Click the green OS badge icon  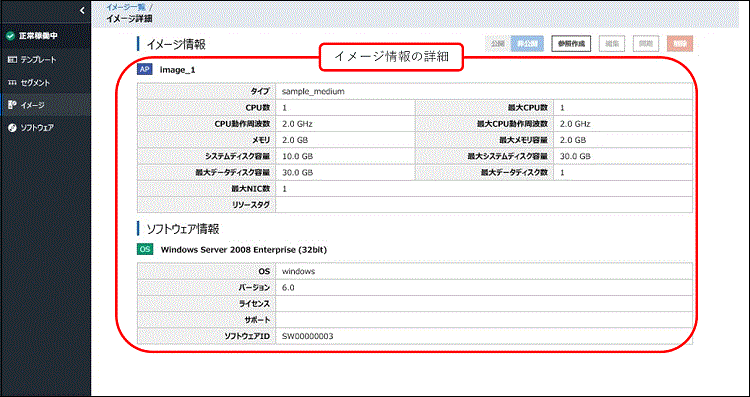[x=145, y=249]
